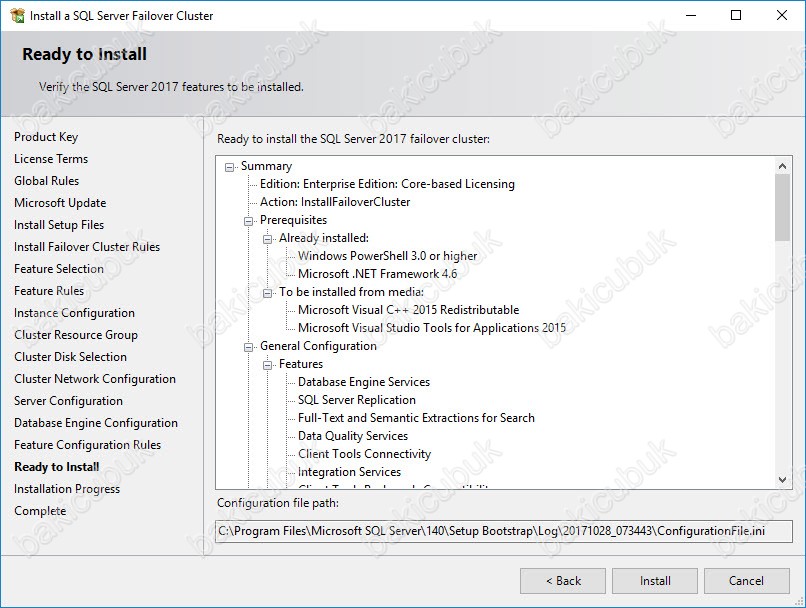Click the SQL Server setup title bar icon
Viewport: 806px width, 608px height.
point(17,15)
